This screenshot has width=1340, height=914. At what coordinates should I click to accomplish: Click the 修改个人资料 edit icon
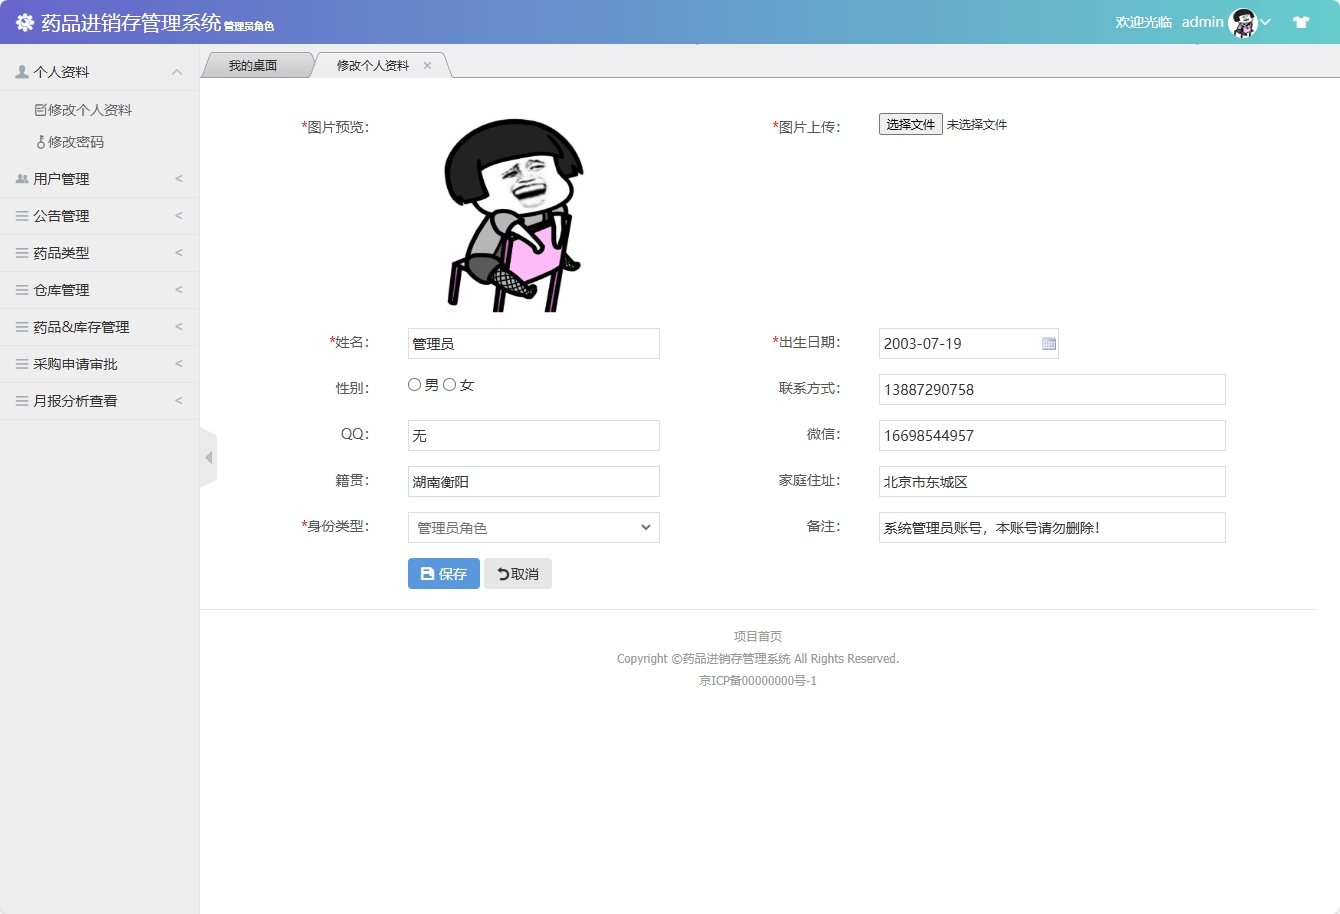coord(39,109)
